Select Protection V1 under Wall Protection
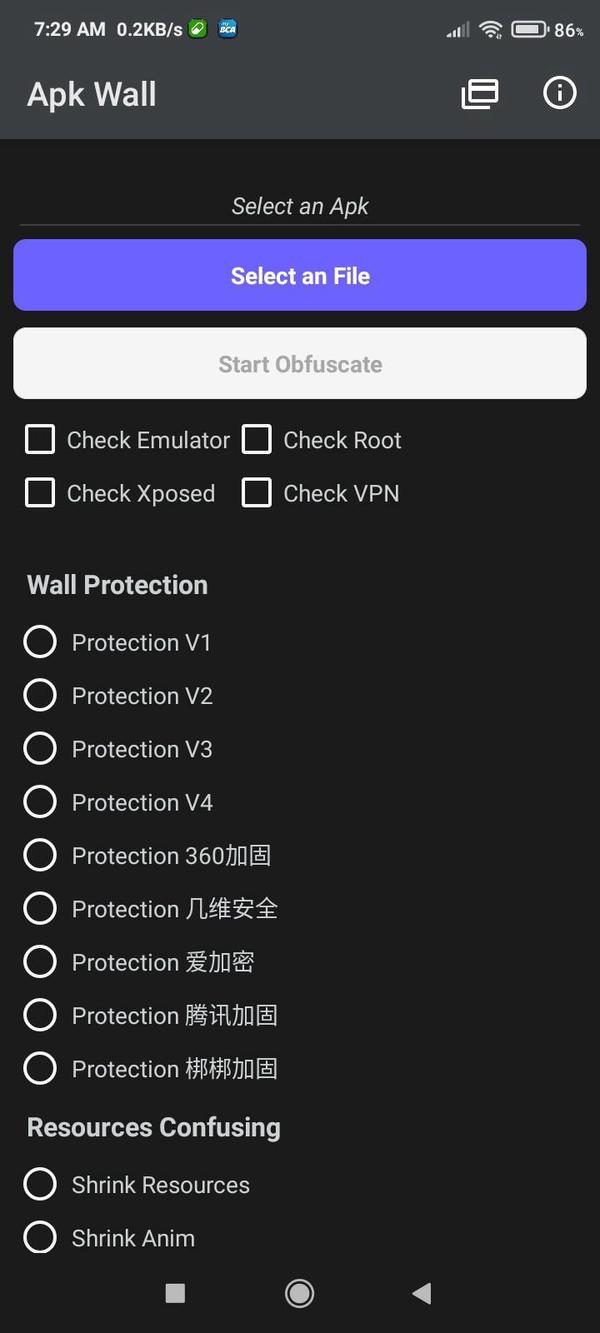 (40, 642)
